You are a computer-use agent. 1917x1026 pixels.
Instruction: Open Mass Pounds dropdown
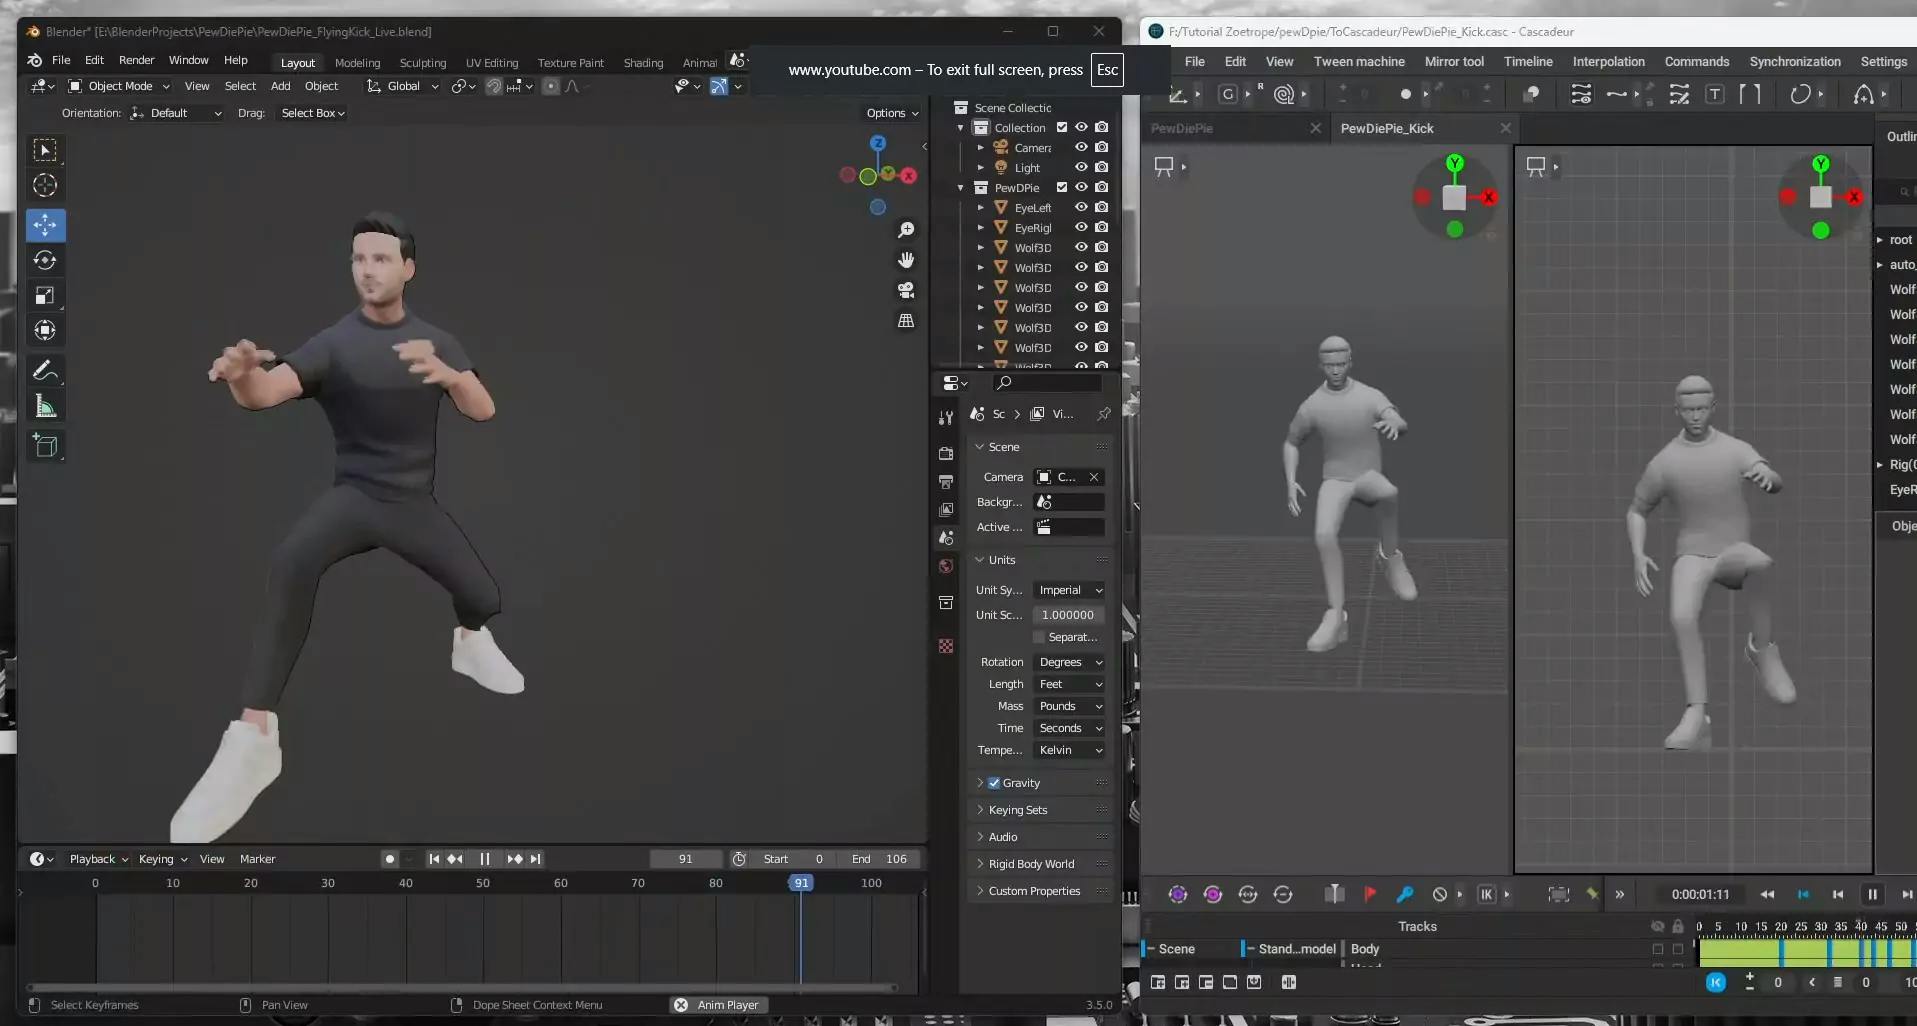tap(1069, 706)
